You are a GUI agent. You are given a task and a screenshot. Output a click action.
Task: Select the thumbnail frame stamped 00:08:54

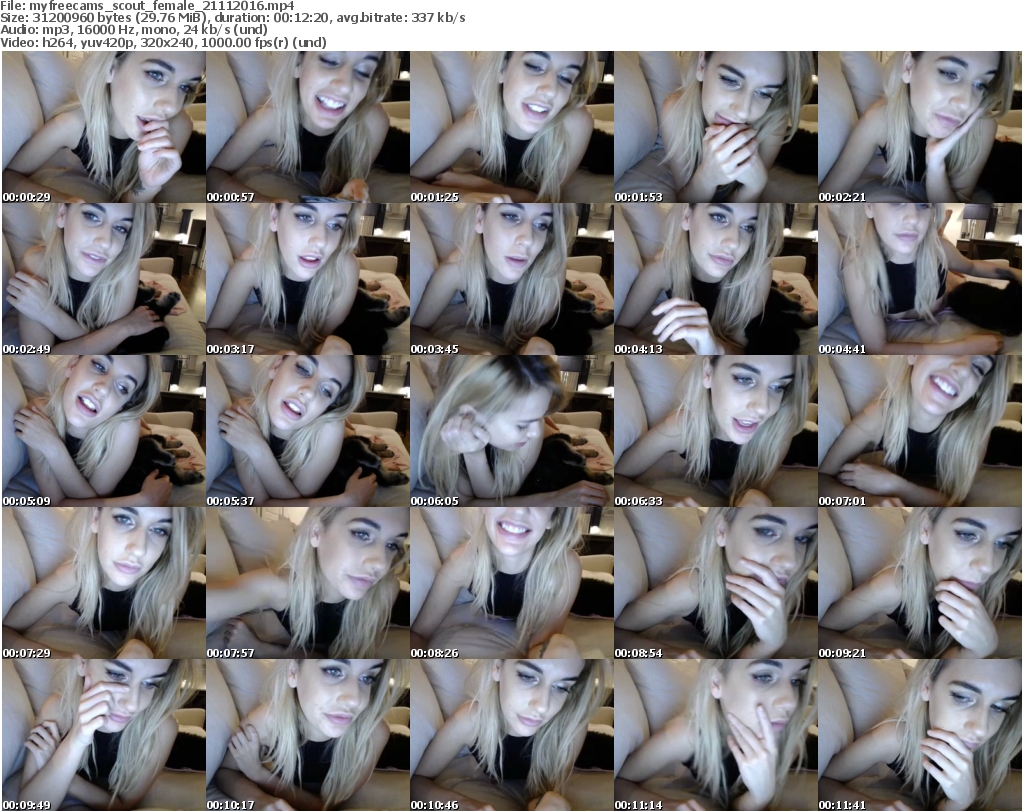[x=716, y=583]
